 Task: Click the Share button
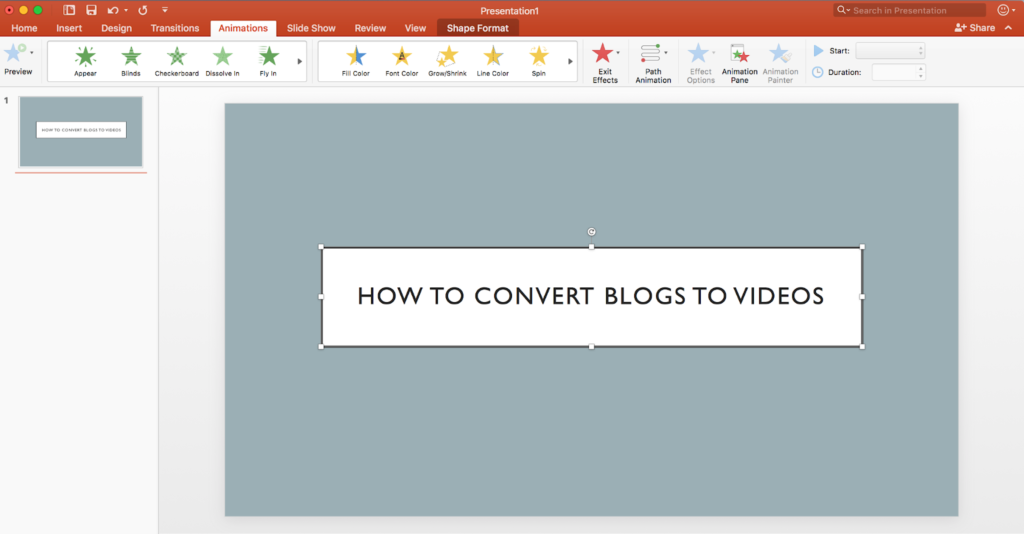pyautogui.click(x=975, y=28)
